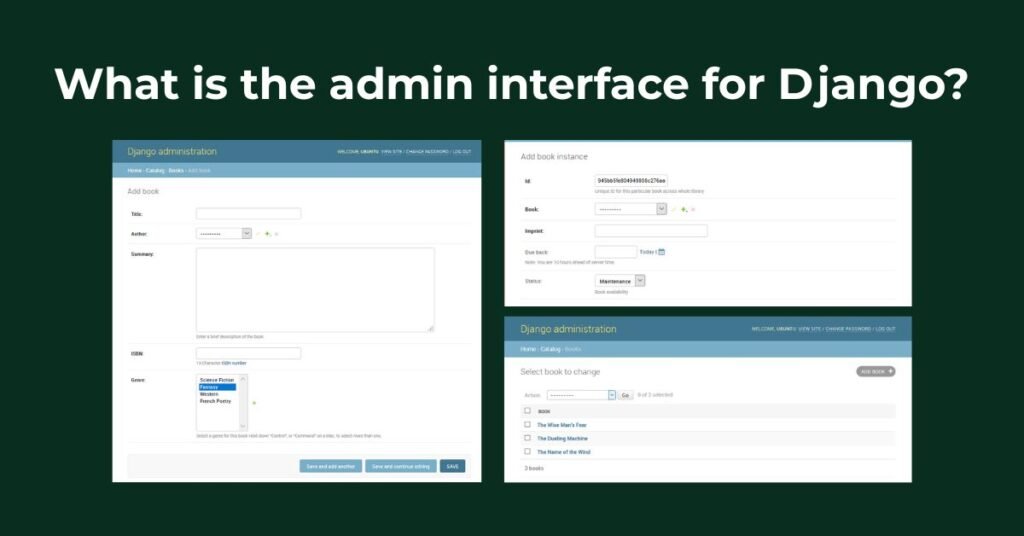Expand the Author dropdown in Add book
1024x536 pixels.
224,233
